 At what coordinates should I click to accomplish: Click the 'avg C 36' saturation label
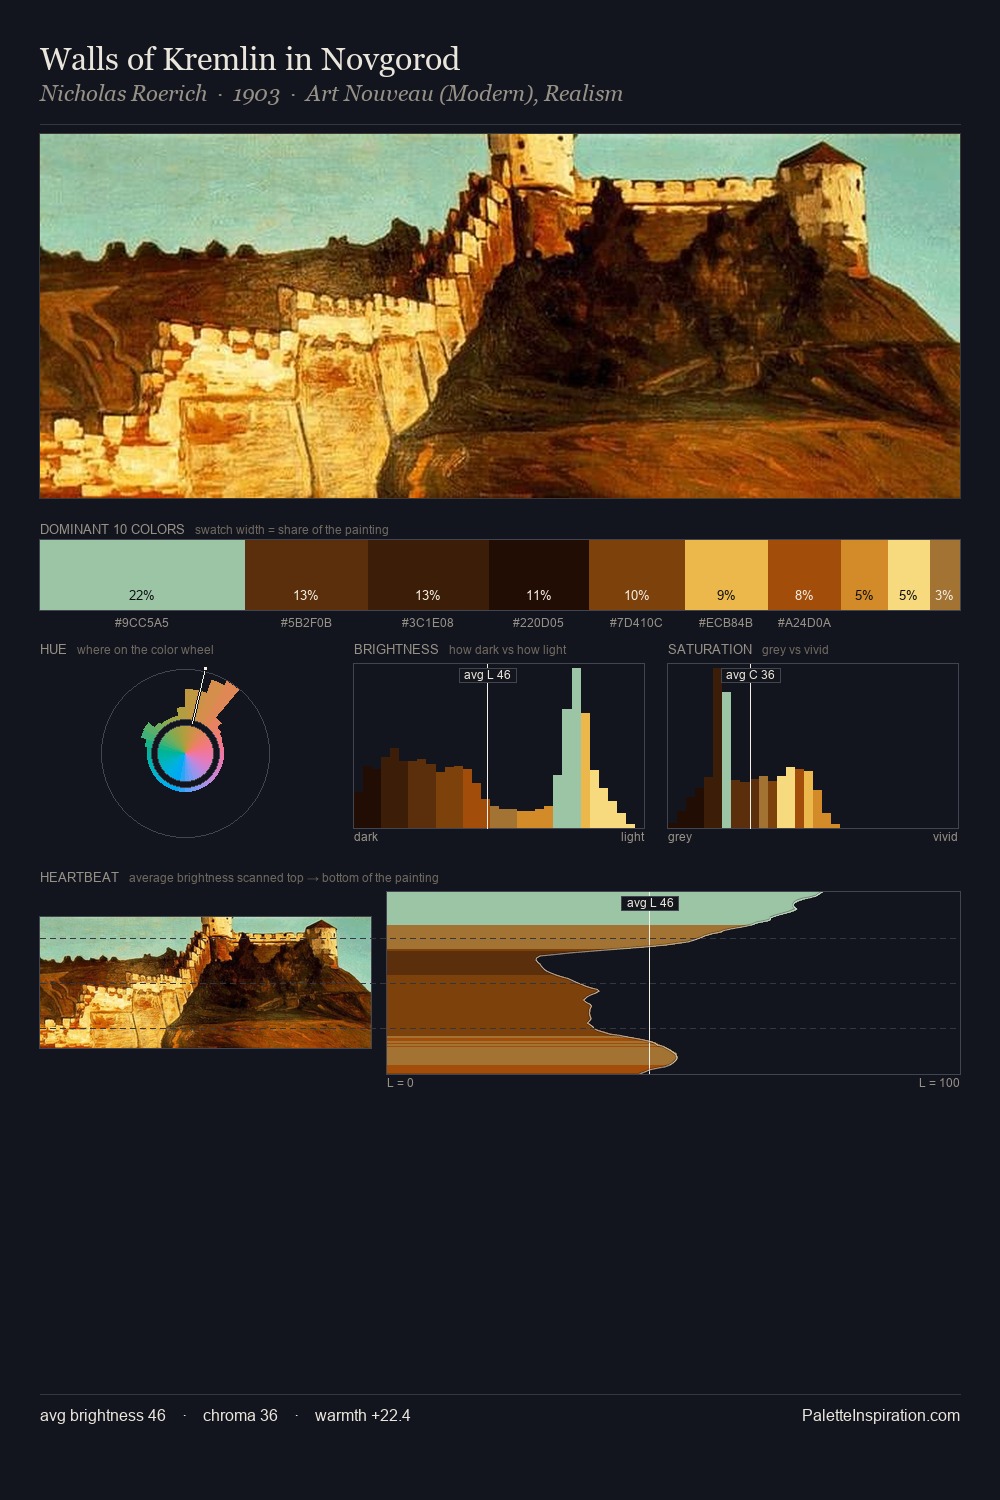pyautogui.click(x=750, y=675)
